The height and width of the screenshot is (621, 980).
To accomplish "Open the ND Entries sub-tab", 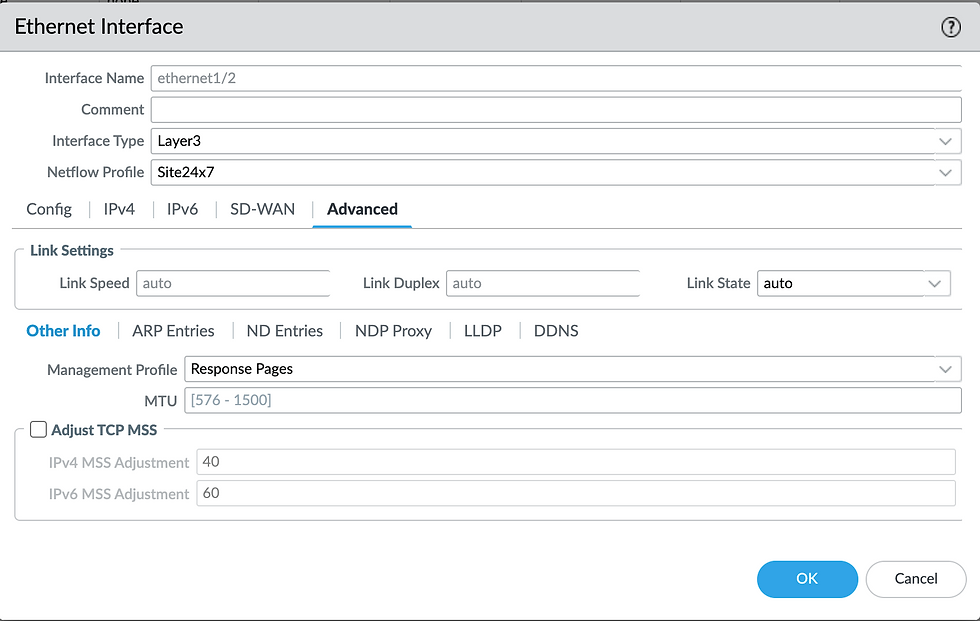I will 285,331.
